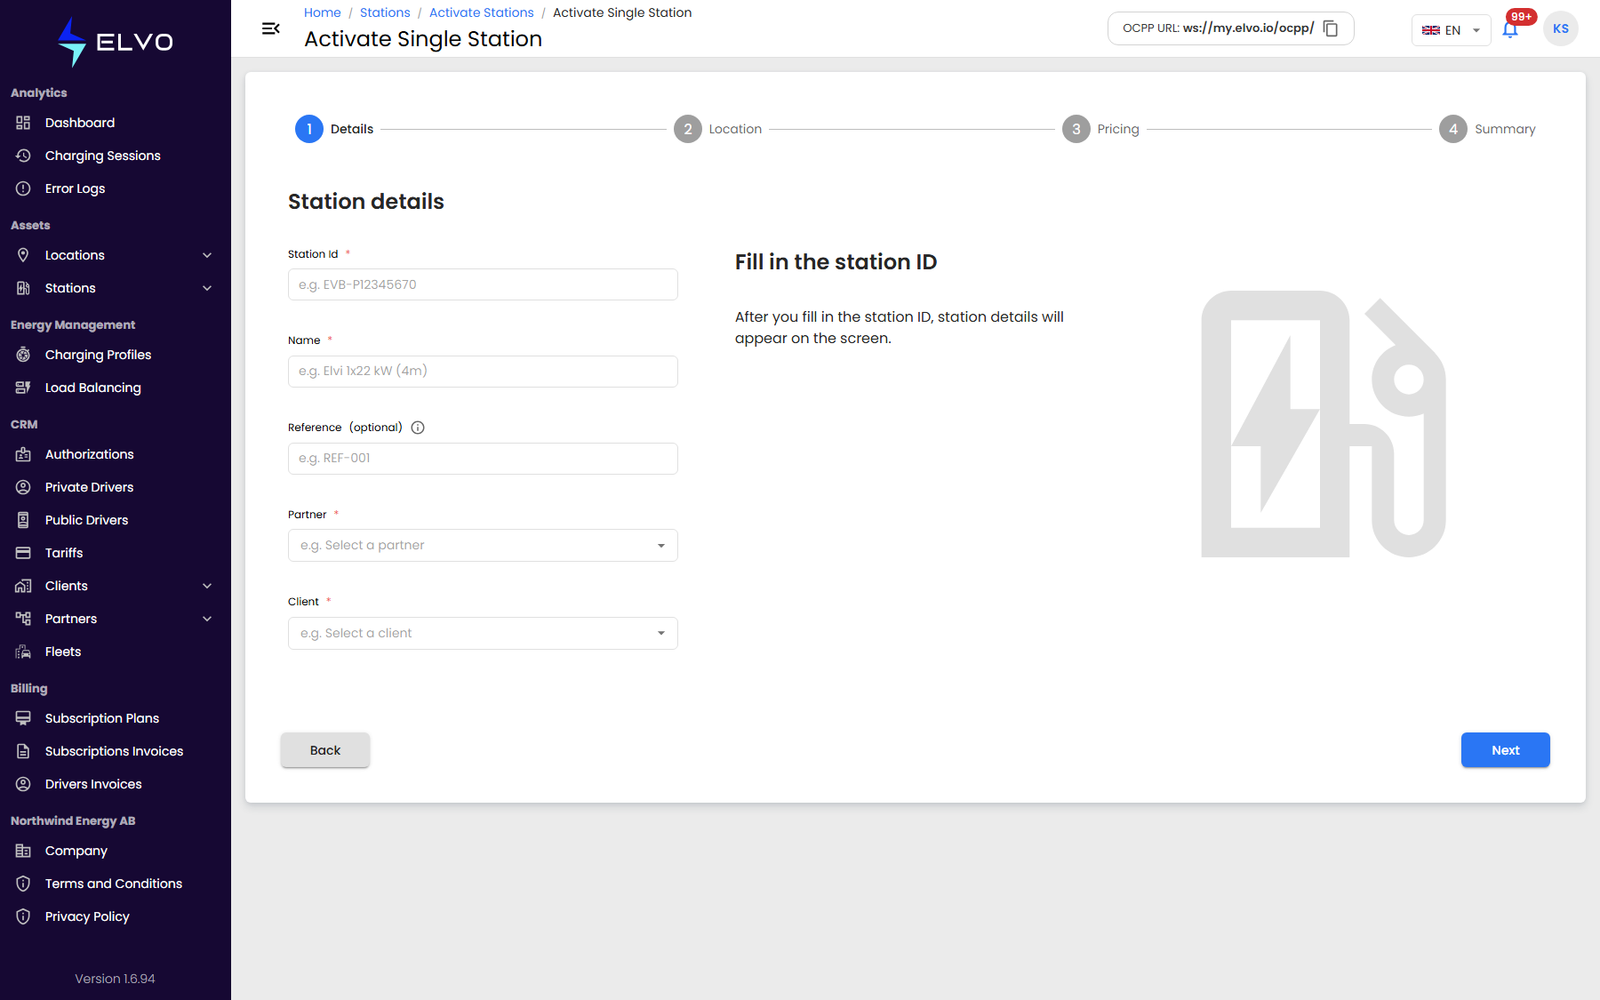Click the Back button

pyautogui.click(x=325, y=750)
